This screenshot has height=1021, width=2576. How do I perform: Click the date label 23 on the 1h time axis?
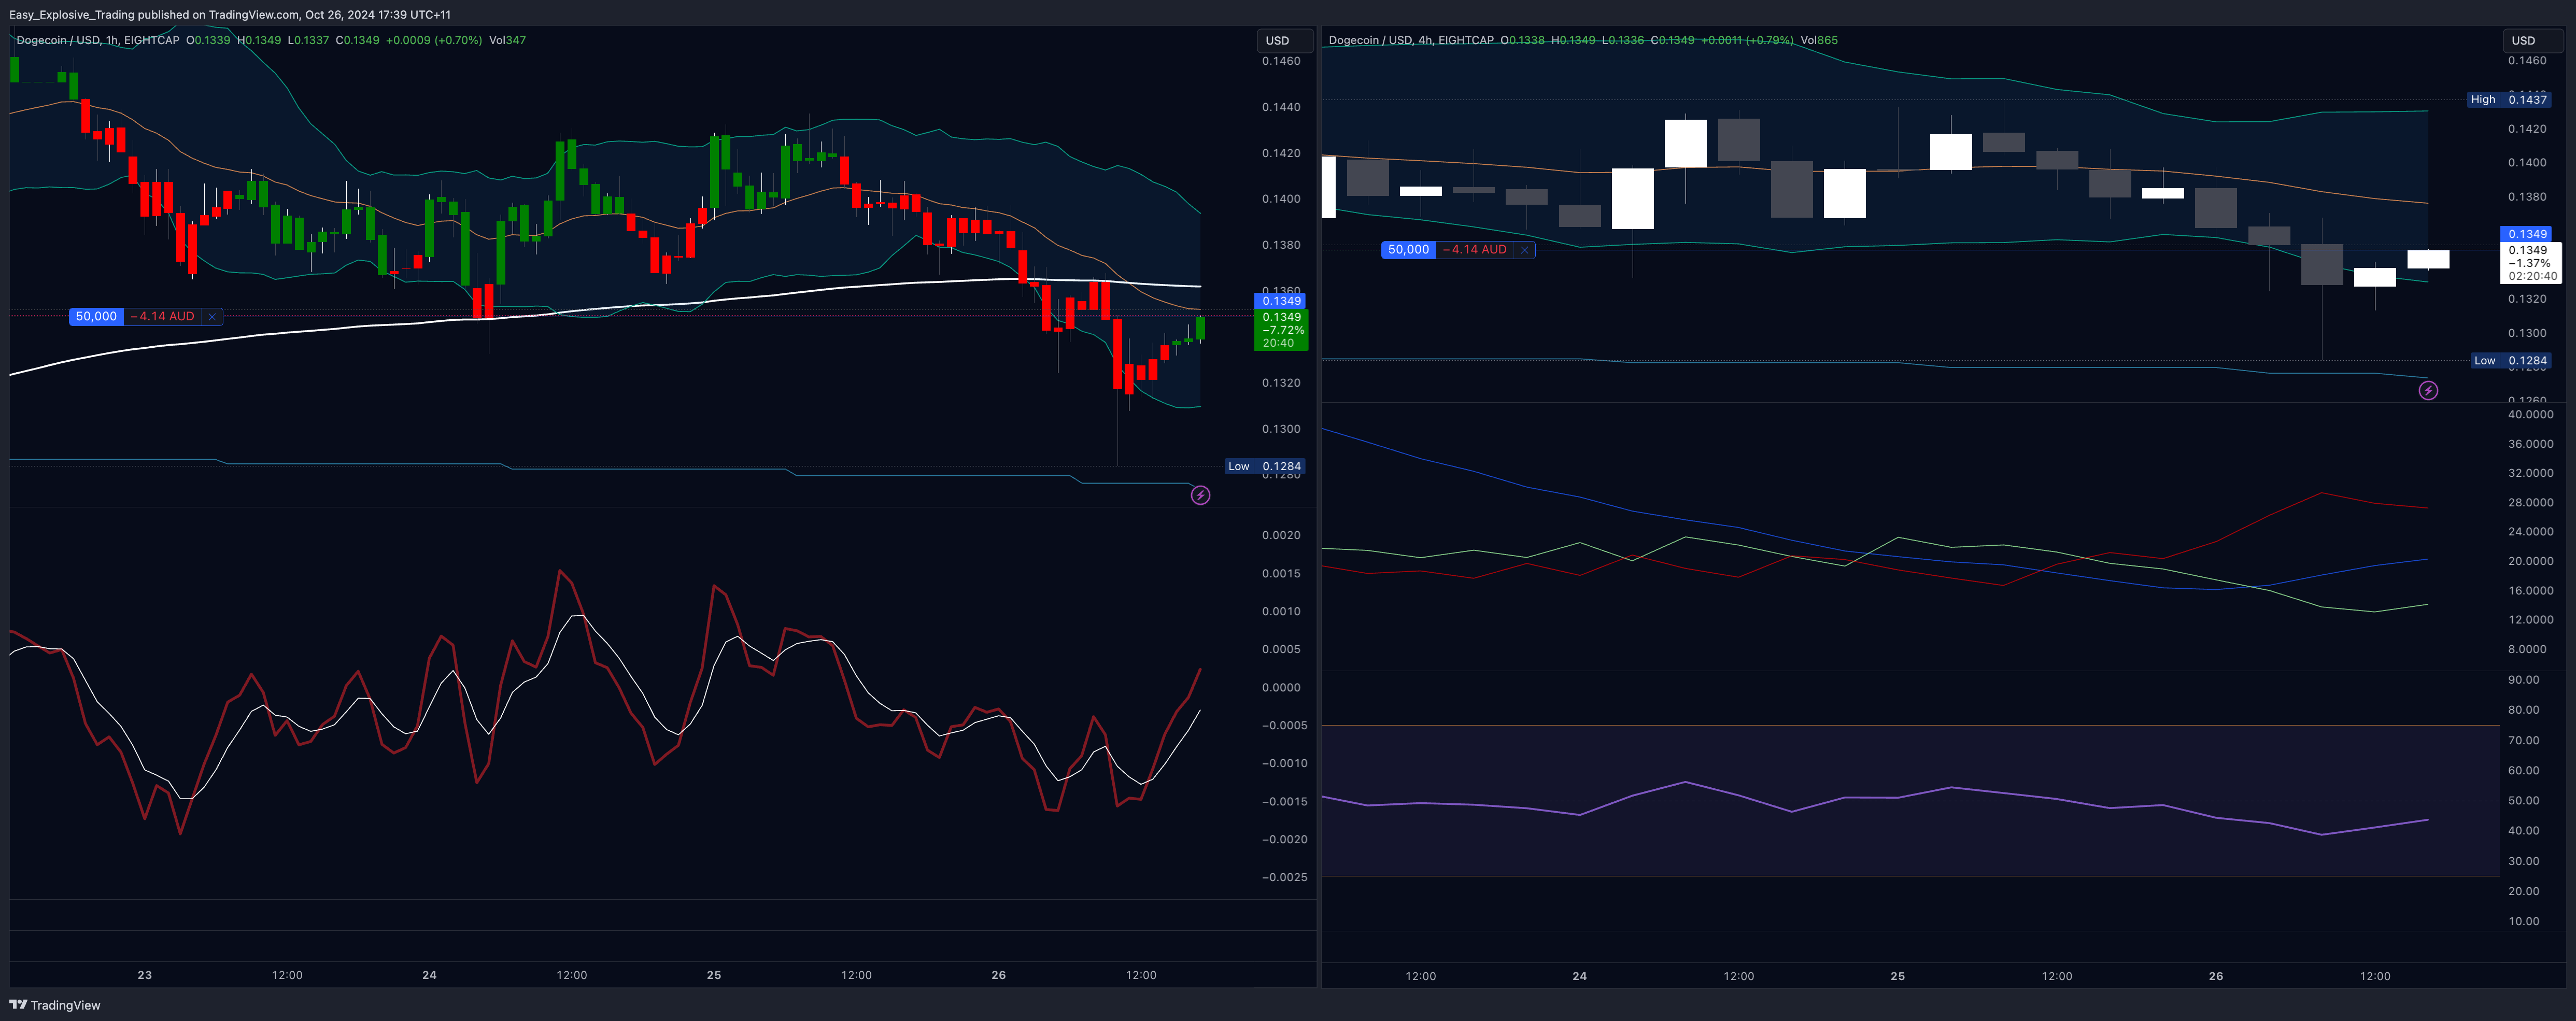pyautogui.click(x=144, y=975)
